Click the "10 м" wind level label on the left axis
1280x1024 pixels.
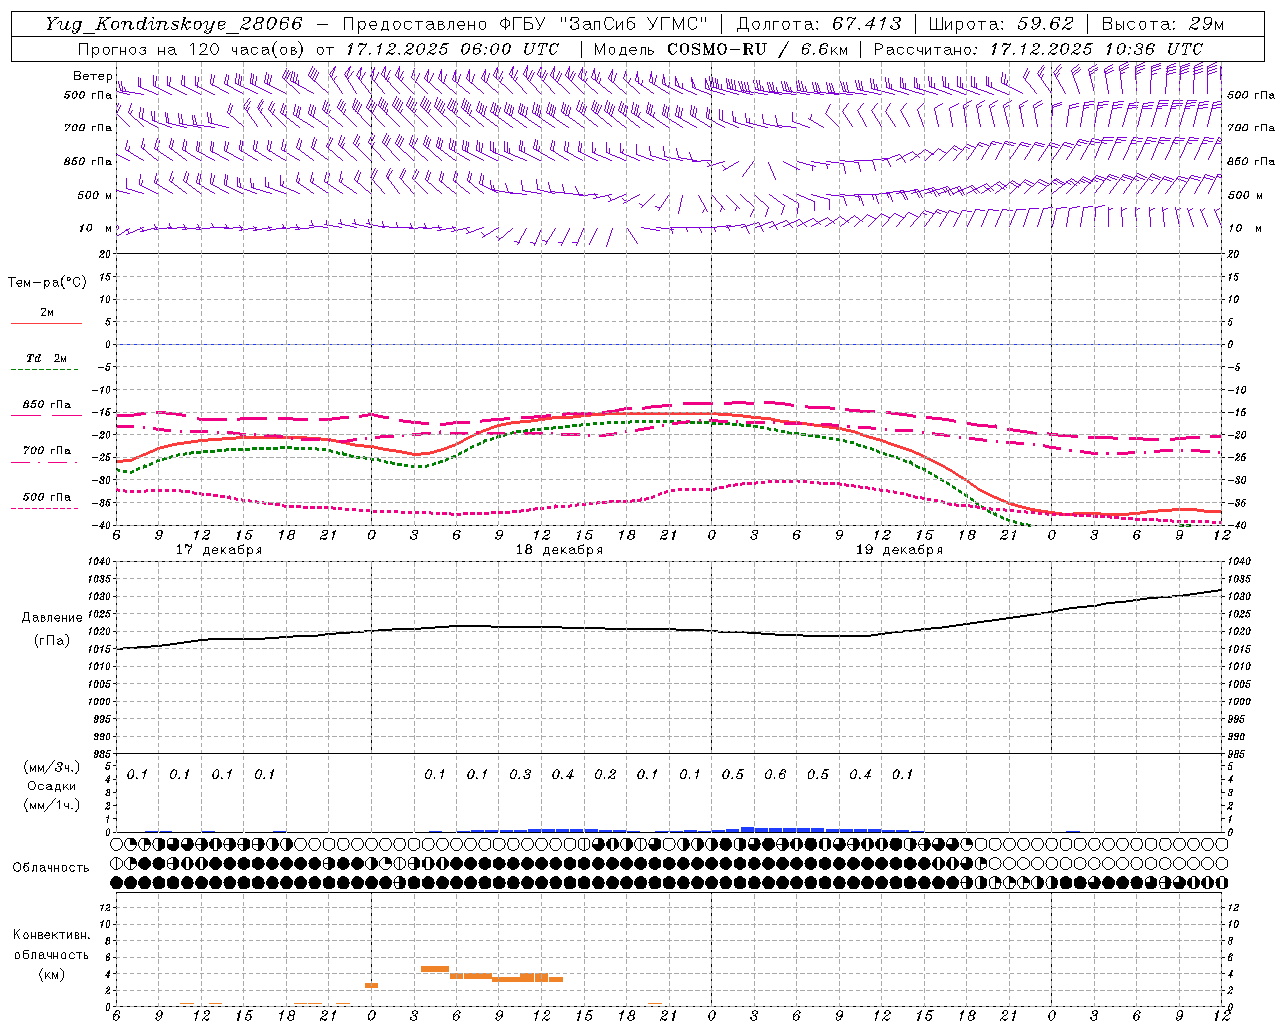95,229
